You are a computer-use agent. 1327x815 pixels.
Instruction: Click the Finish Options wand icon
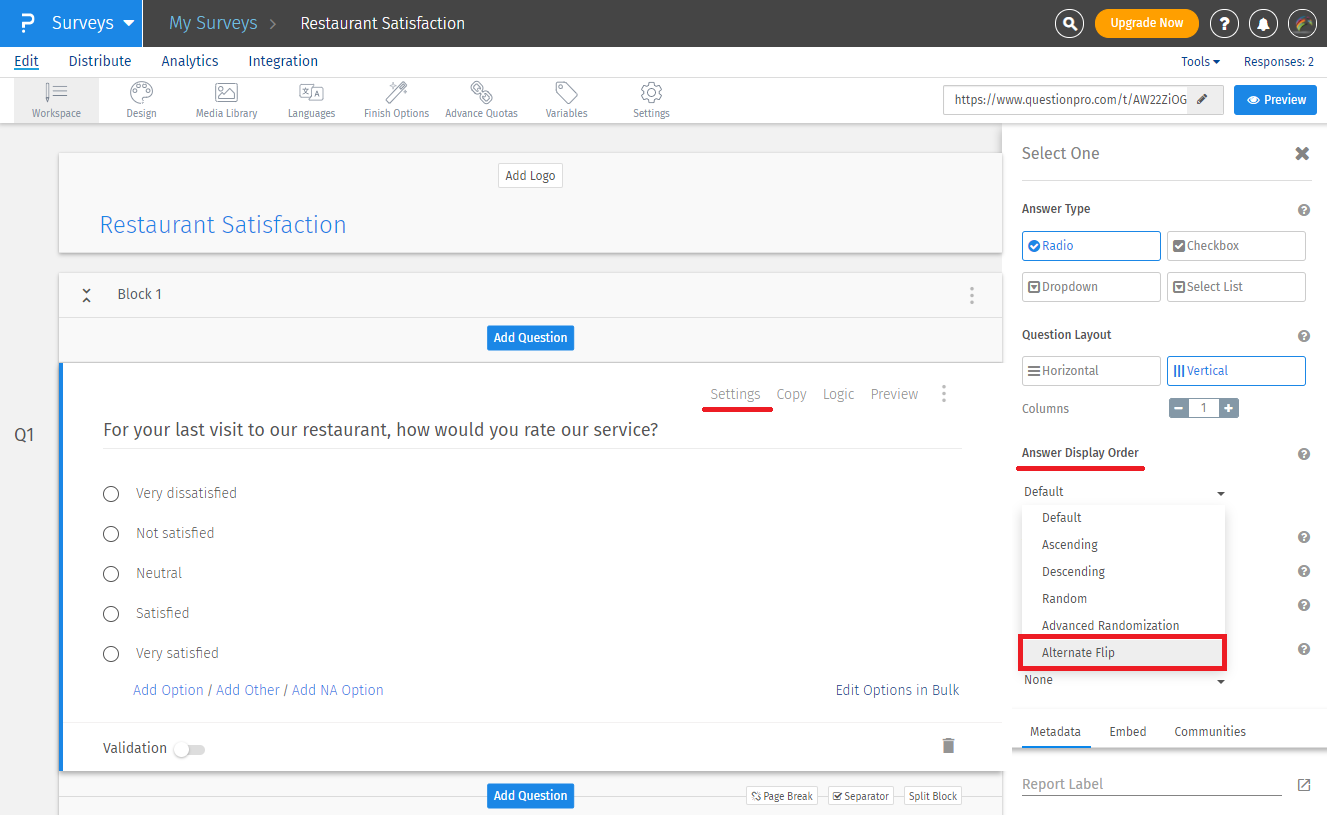point(396,93)
